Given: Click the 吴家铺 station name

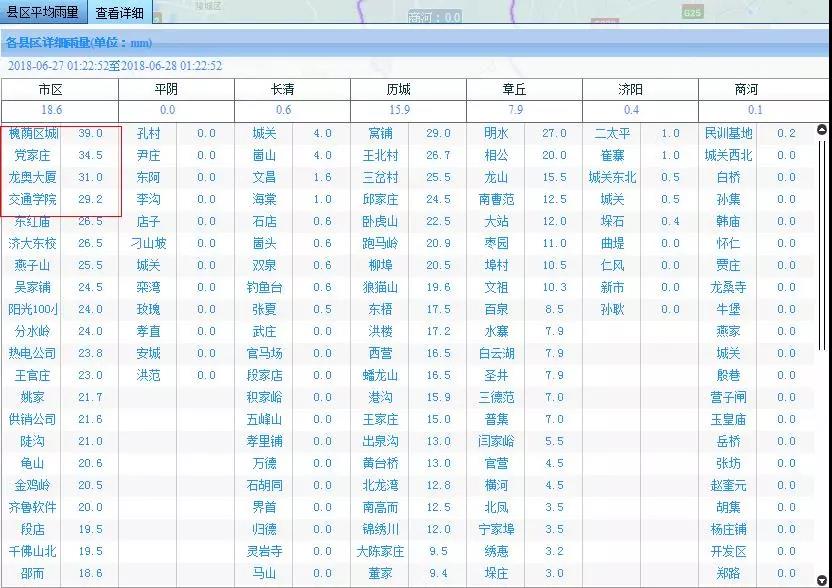Looking at the screenshot, I should coord(32,288).
